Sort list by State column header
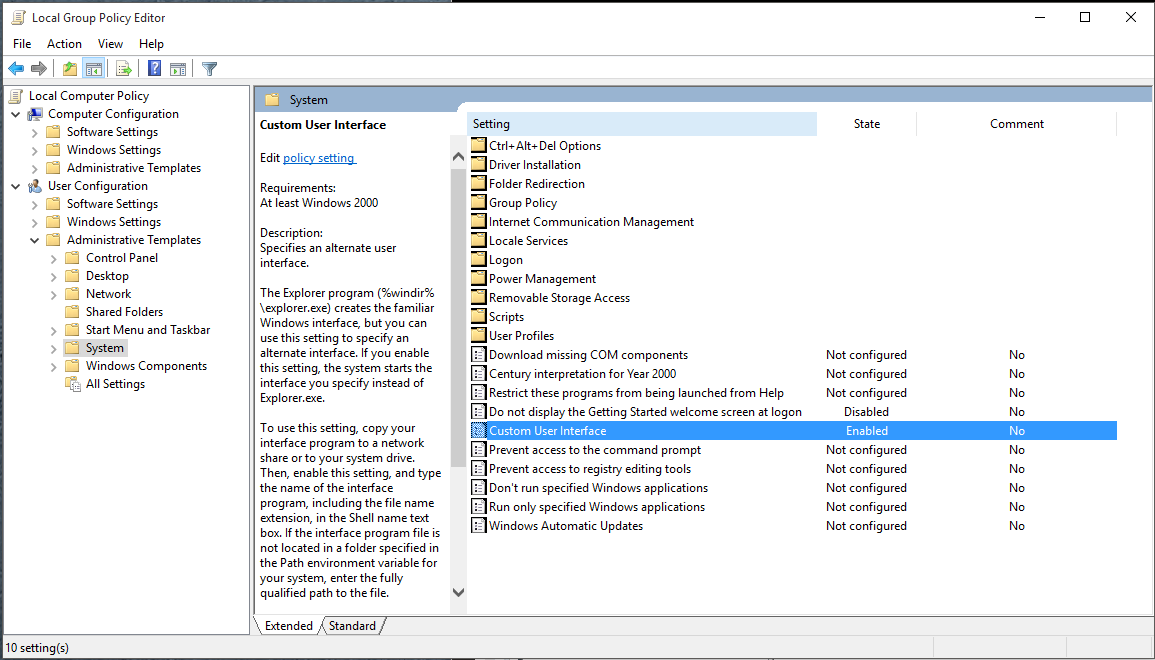Image resolution: width=1155 pixels, height=660 pixels. (x=866, y=124)
